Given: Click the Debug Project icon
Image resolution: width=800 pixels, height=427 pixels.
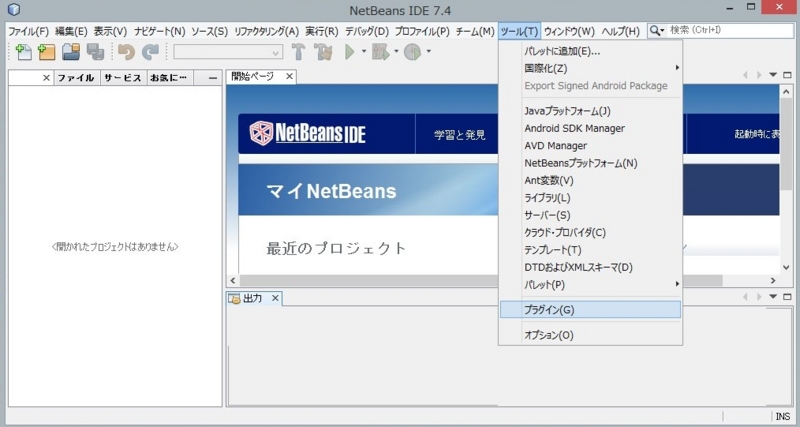Looking at the screenshot, I should pyautogui.click(x=381, y=52).
